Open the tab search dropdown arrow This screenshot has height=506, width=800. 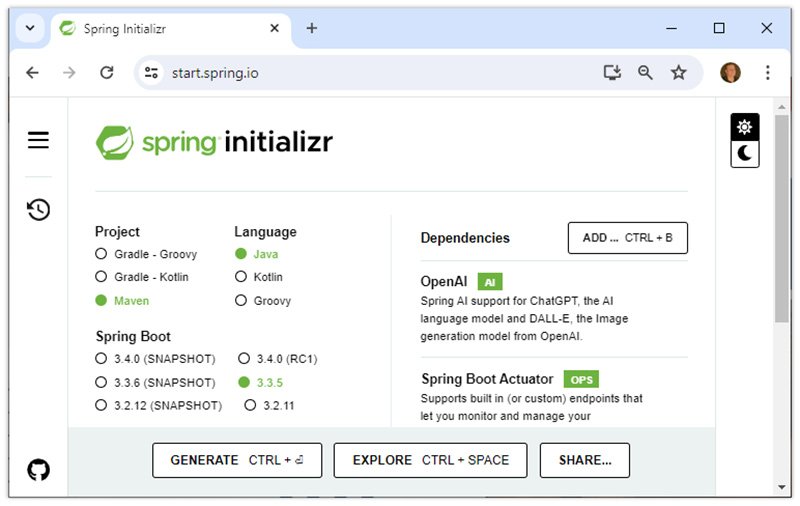30,28
